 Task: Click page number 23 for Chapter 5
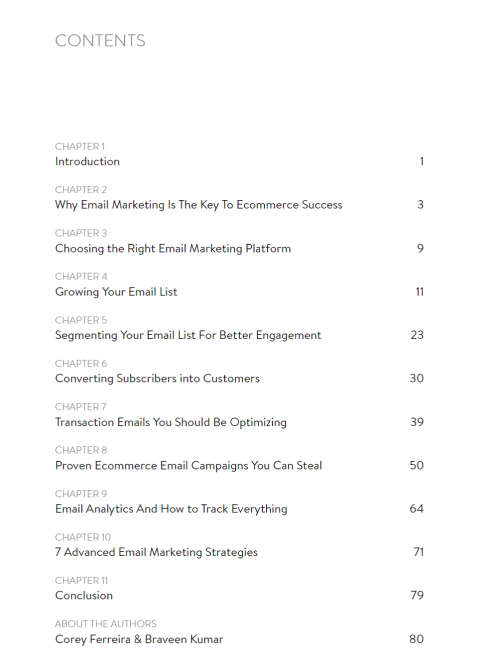coord(417,335)
